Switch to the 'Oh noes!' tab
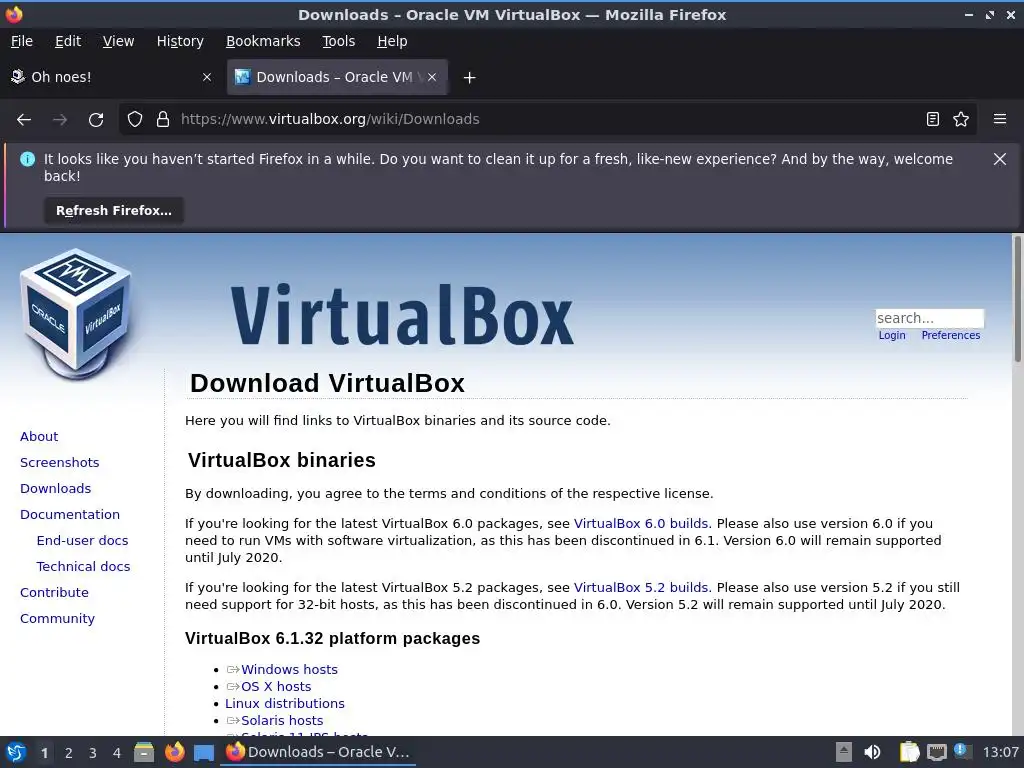The width and height of the screenshot is (1024, 768). pos(111,77)
